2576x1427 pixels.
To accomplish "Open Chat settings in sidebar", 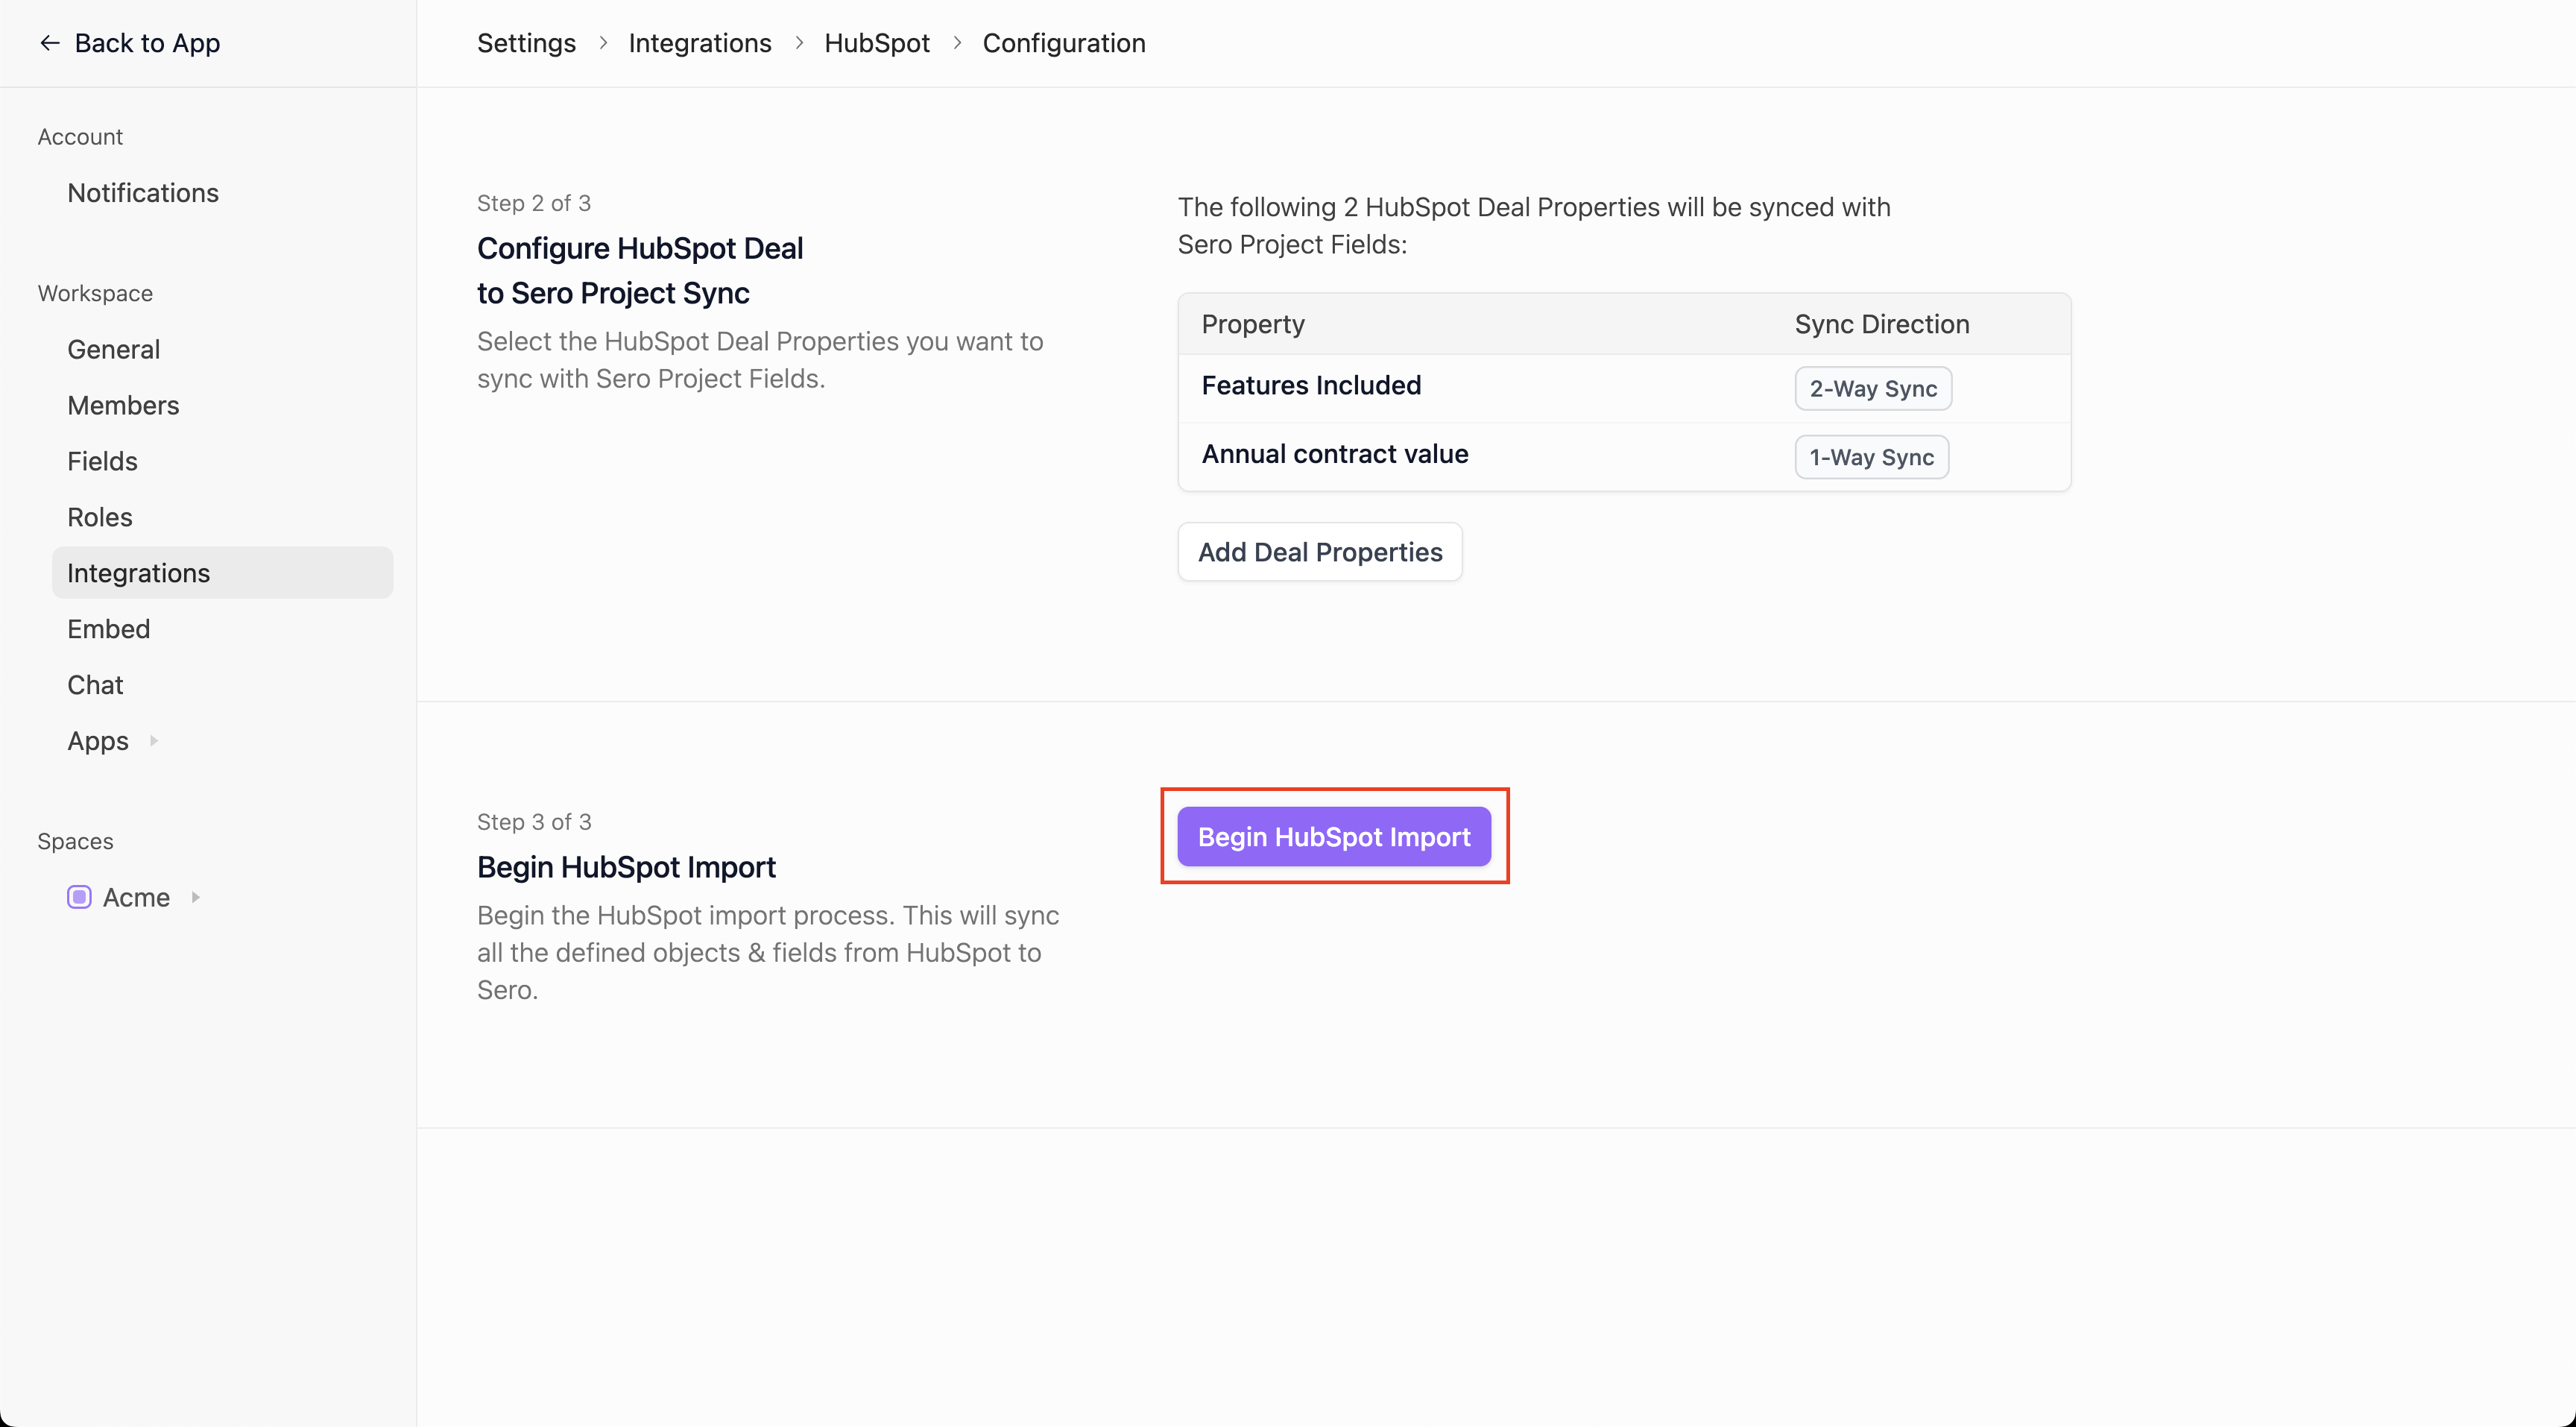I will coord(95,685).
